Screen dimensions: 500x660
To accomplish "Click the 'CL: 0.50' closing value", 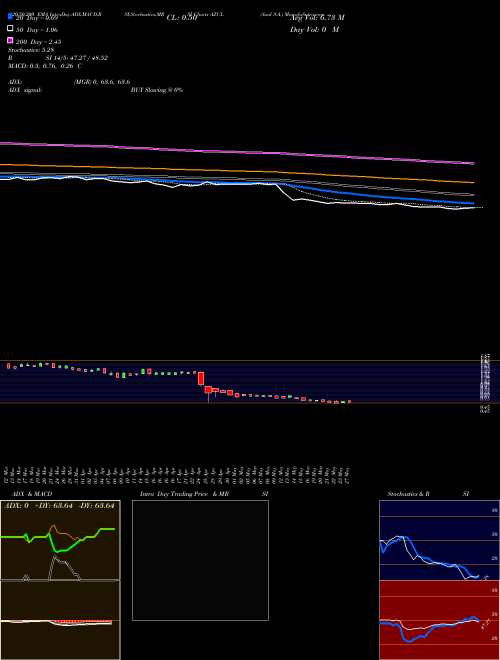I will click(182, 18).
